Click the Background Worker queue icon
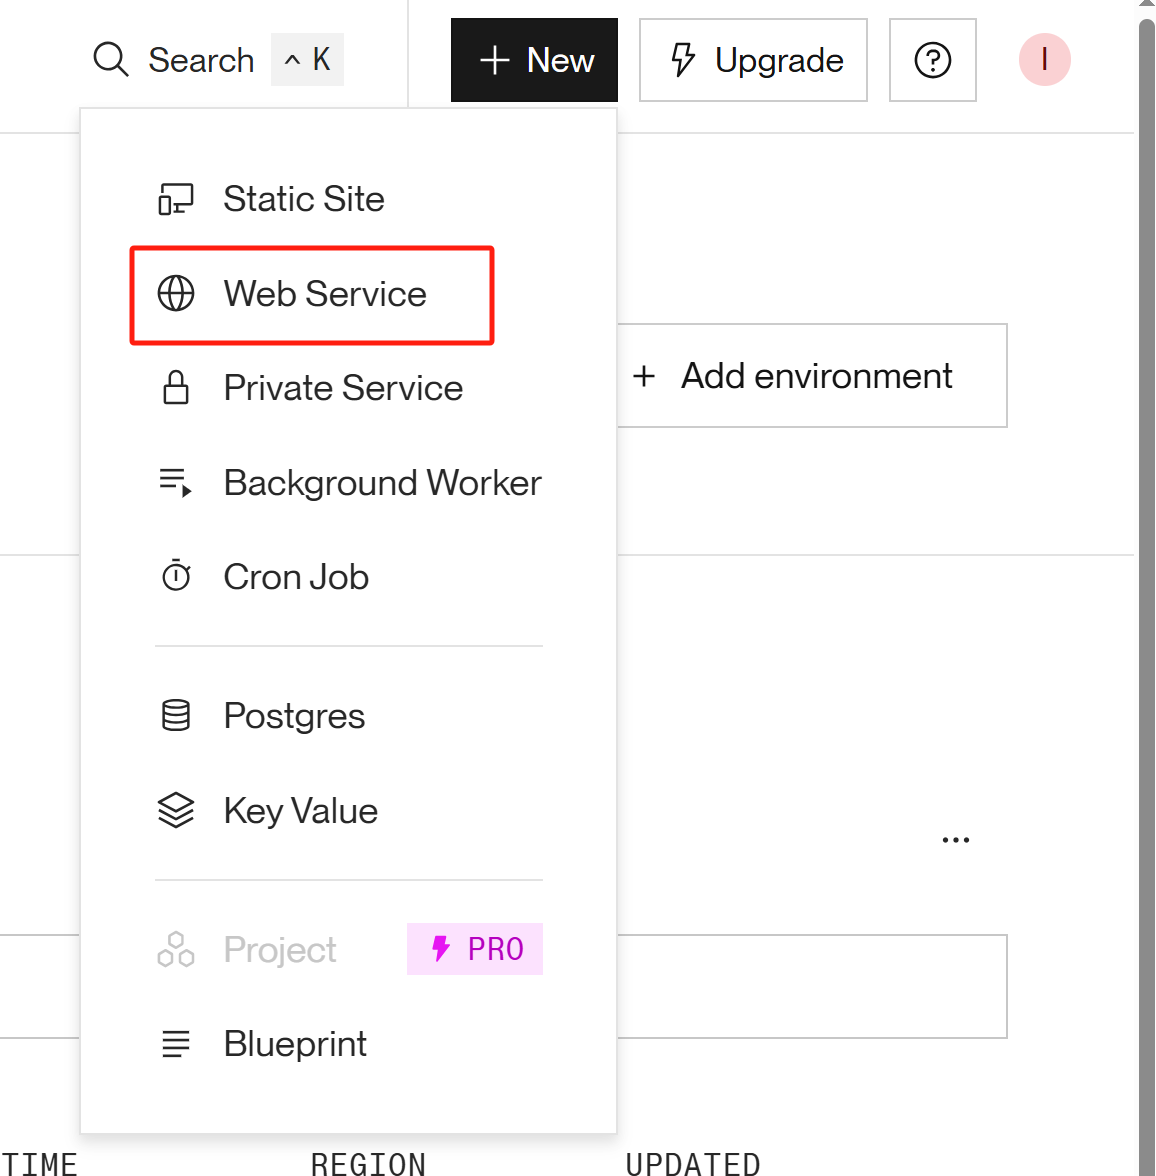Viewport: 1156px width, 1176px height. [176, 482]
